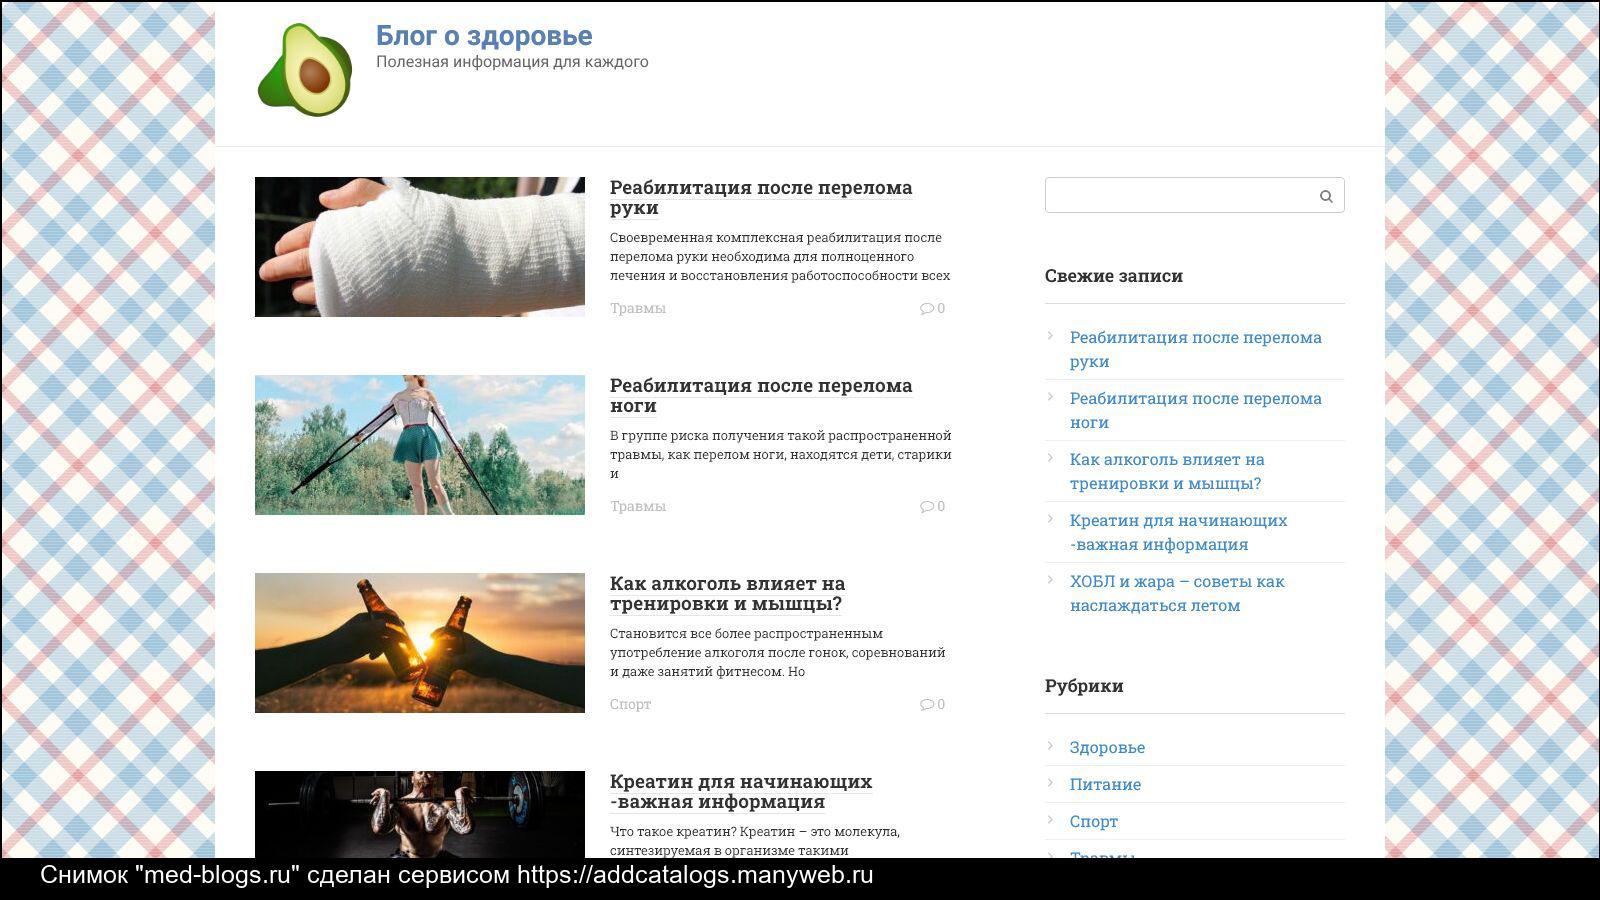
Task: Click the avocado site logo
Action: [305, 70]
